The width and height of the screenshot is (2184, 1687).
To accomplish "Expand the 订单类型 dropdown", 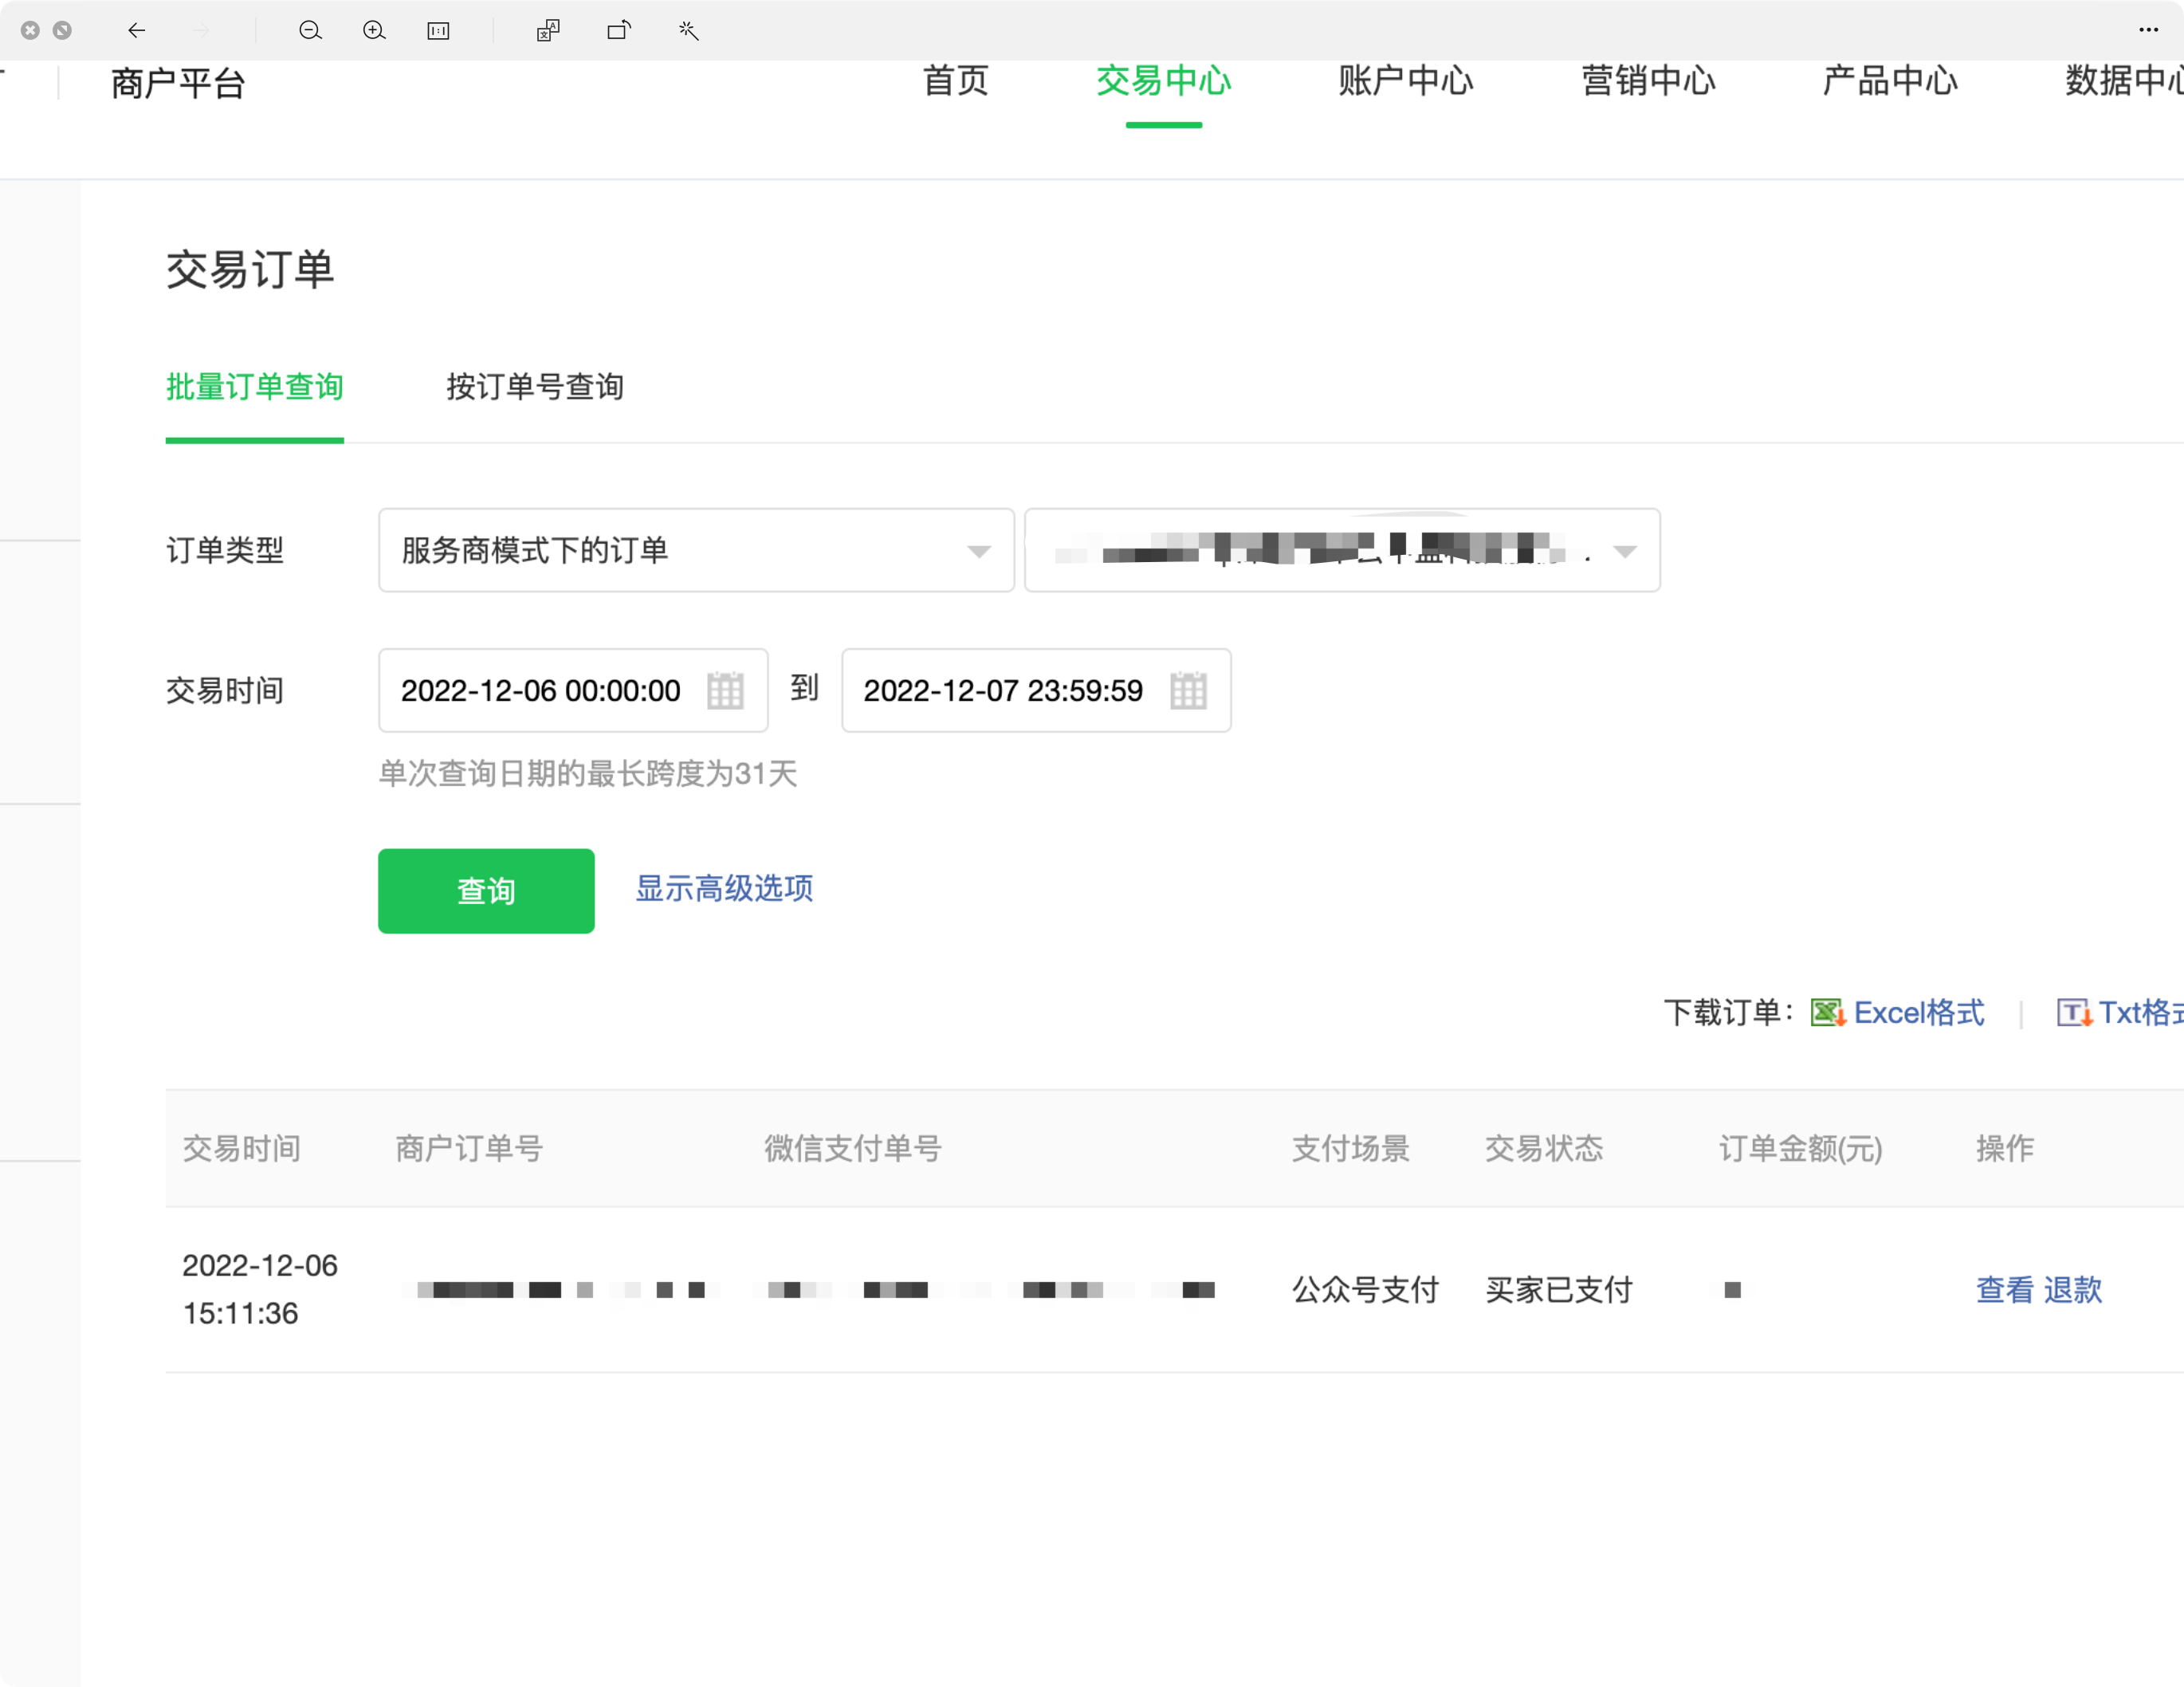I will (x=696, y=551).
